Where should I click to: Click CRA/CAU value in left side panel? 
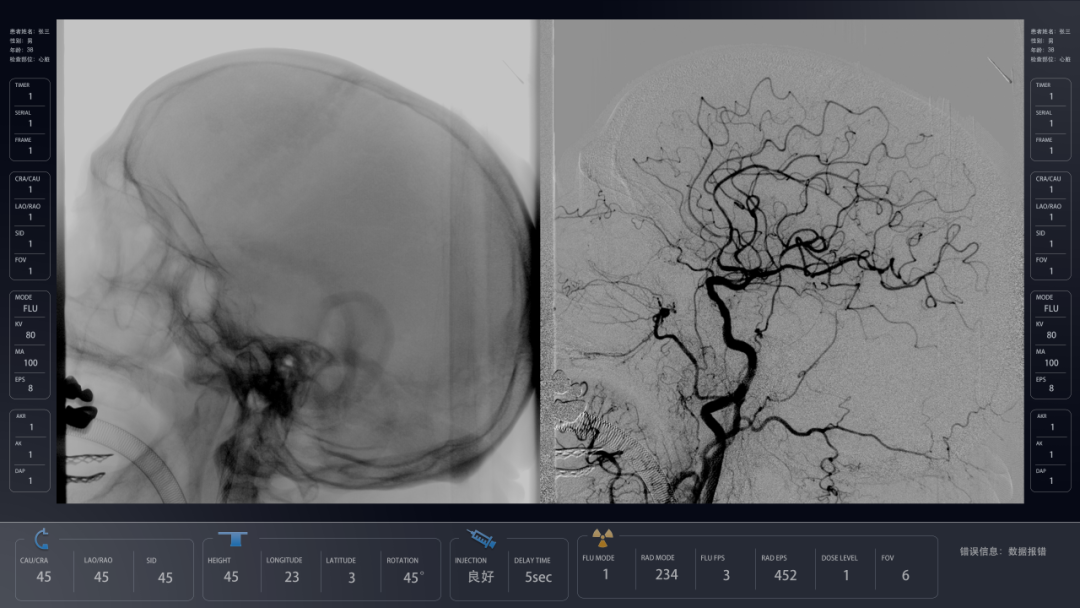coord(30,189)
